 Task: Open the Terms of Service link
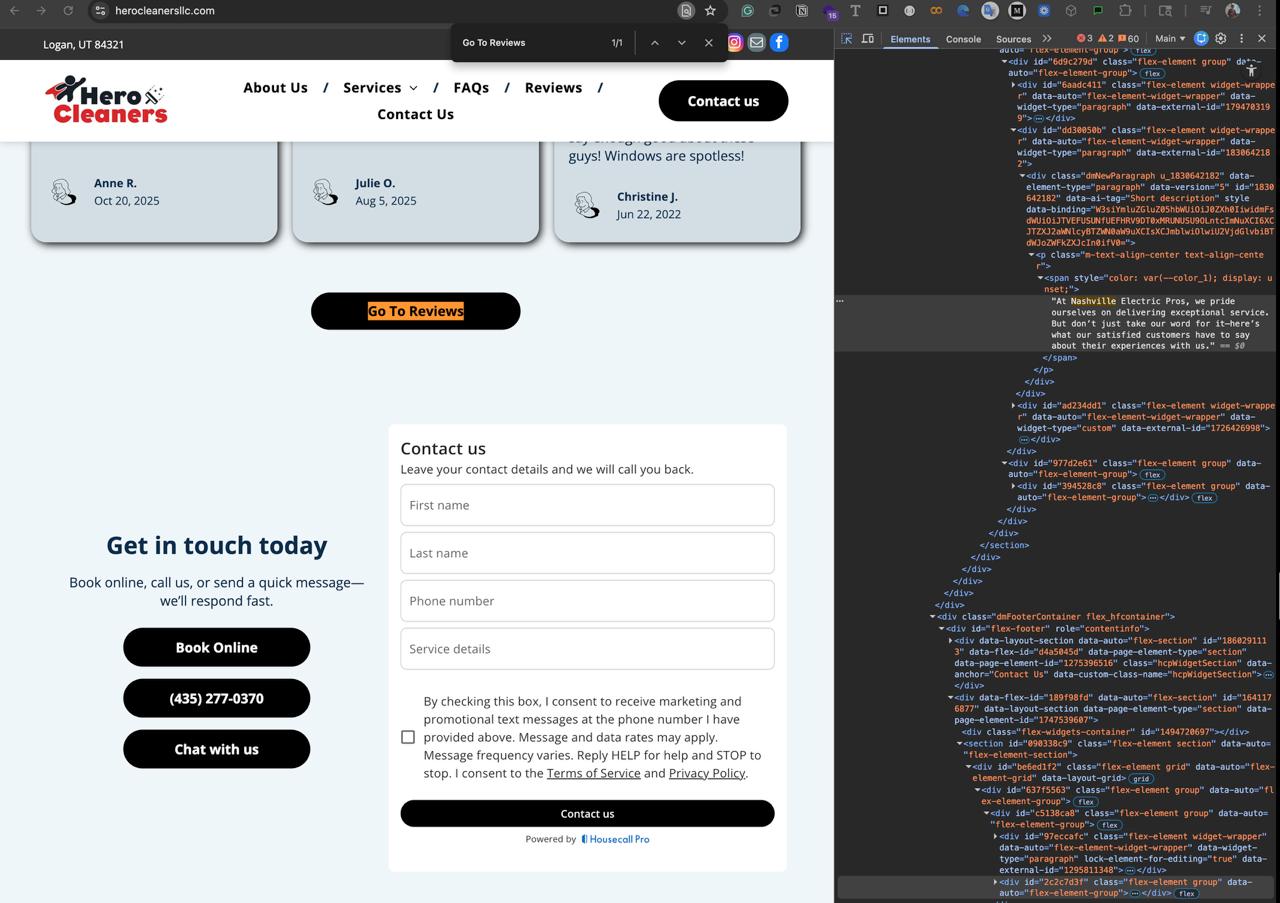593,773
